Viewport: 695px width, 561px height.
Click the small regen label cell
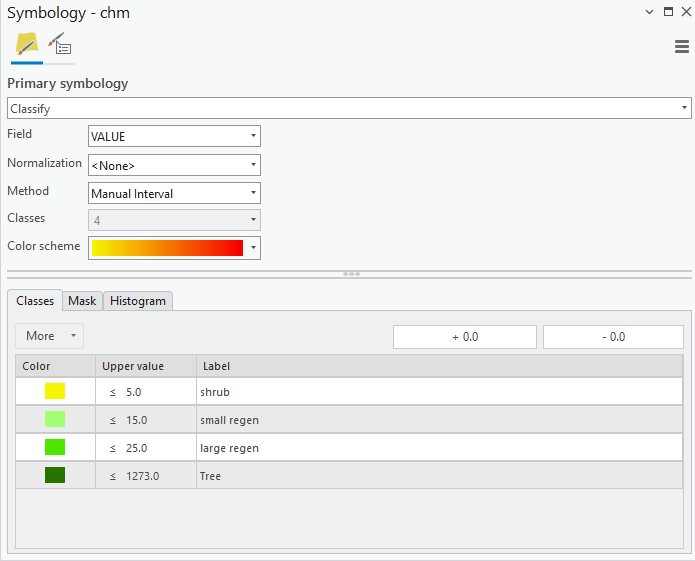coord(439,420)
